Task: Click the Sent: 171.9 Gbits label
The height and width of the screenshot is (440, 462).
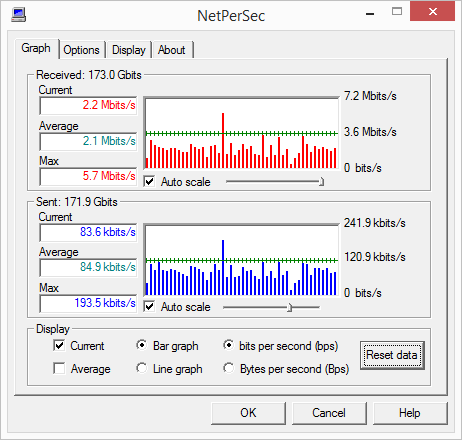Action: pyautogui.click(x=77, y=202)
